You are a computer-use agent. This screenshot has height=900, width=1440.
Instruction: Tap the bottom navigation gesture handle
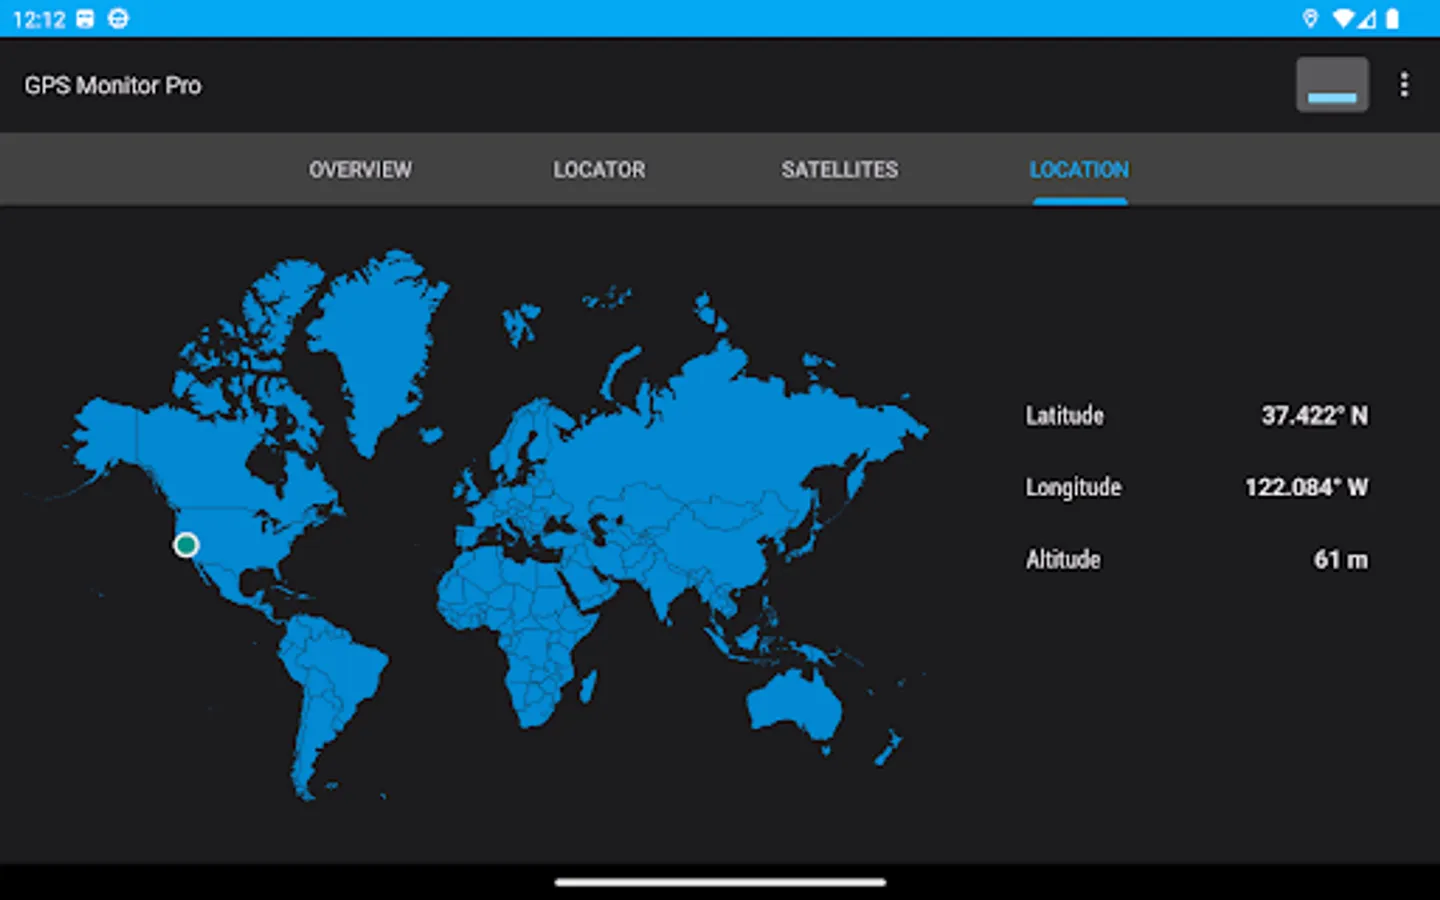pyautogui.click(x=720, y=882)
